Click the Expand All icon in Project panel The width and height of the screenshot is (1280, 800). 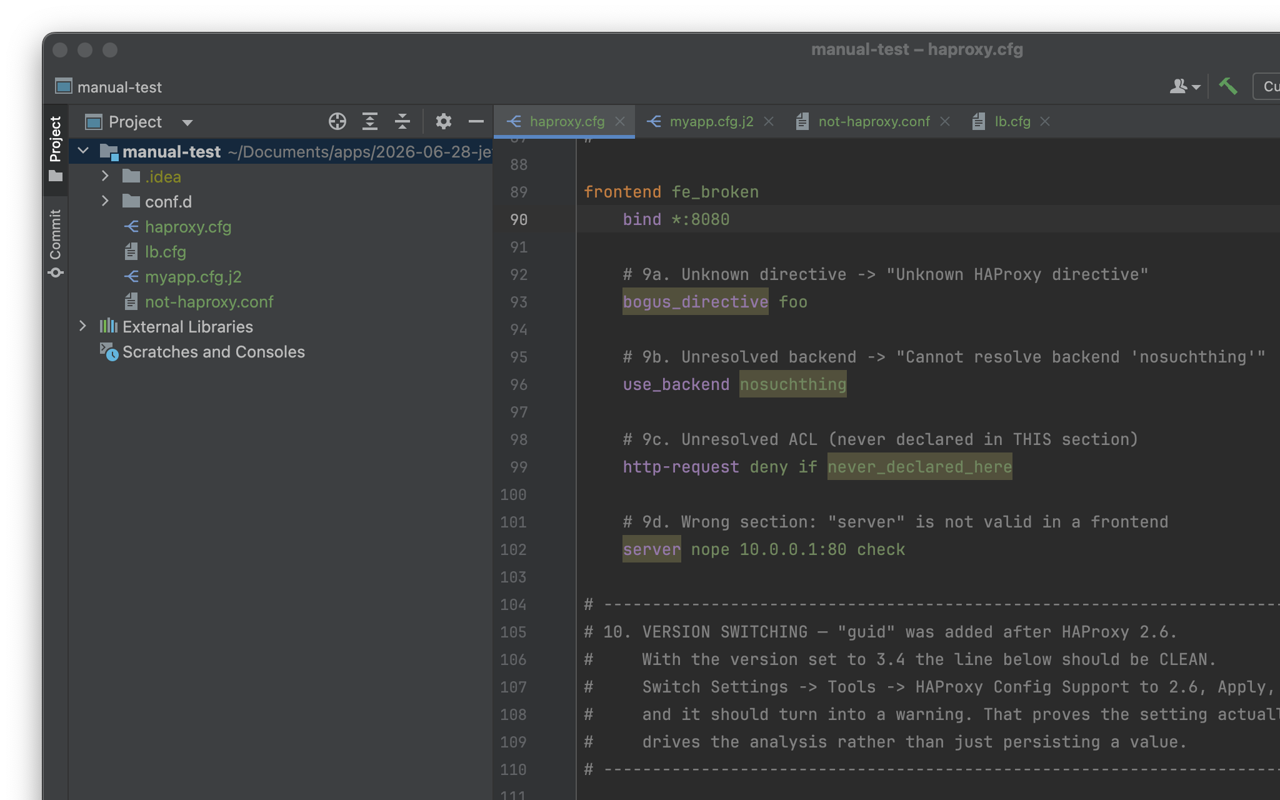[x=370, y=121]
